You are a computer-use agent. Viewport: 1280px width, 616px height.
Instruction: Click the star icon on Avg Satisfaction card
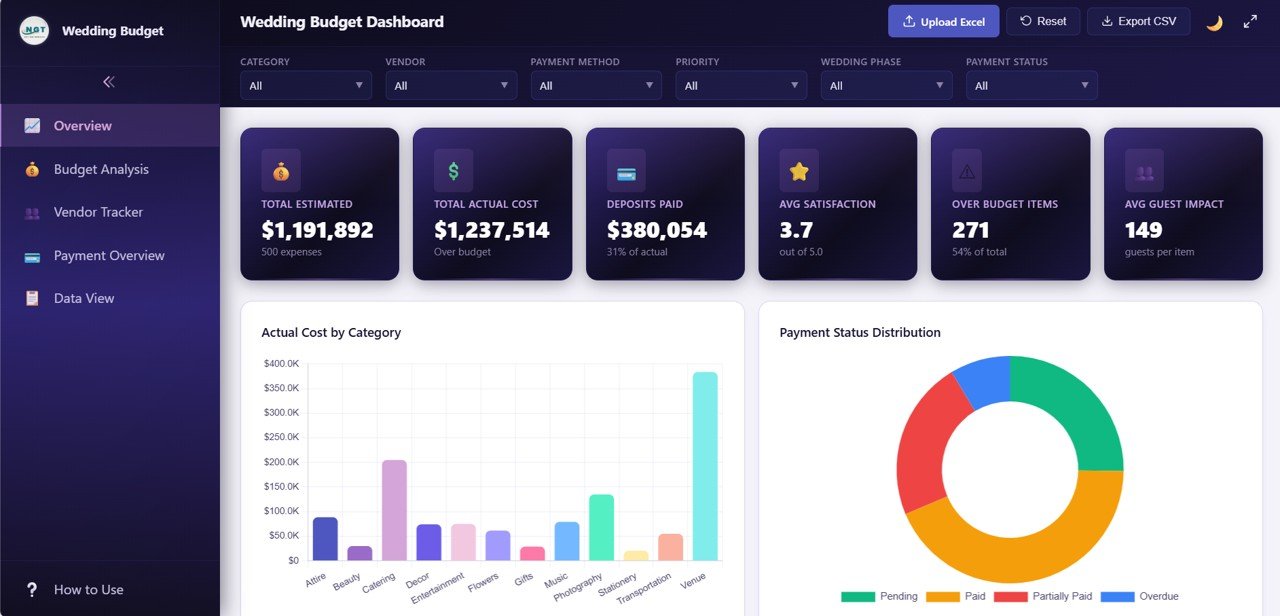(x=799, y=171)
